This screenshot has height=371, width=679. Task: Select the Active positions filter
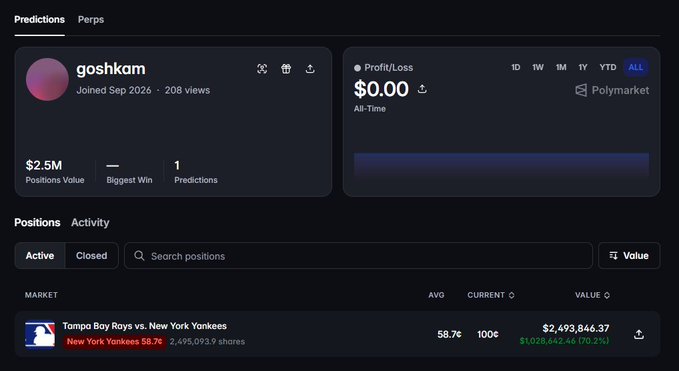pyautogui.click(x=40, y=255)
